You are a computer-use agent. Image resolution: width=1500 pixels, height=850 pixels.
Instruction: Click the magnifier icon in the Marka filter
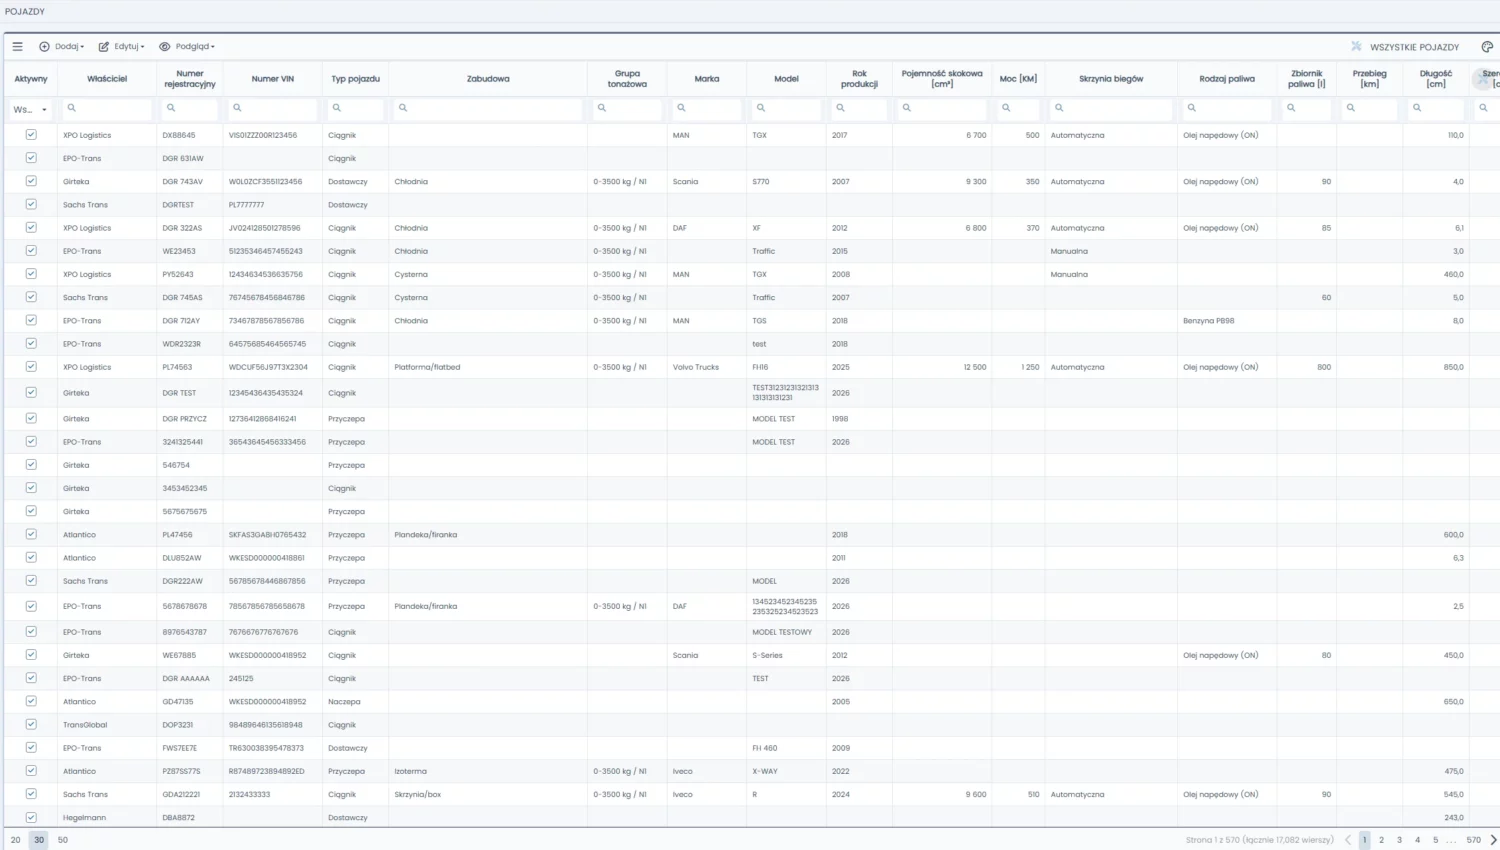point(681,108)
